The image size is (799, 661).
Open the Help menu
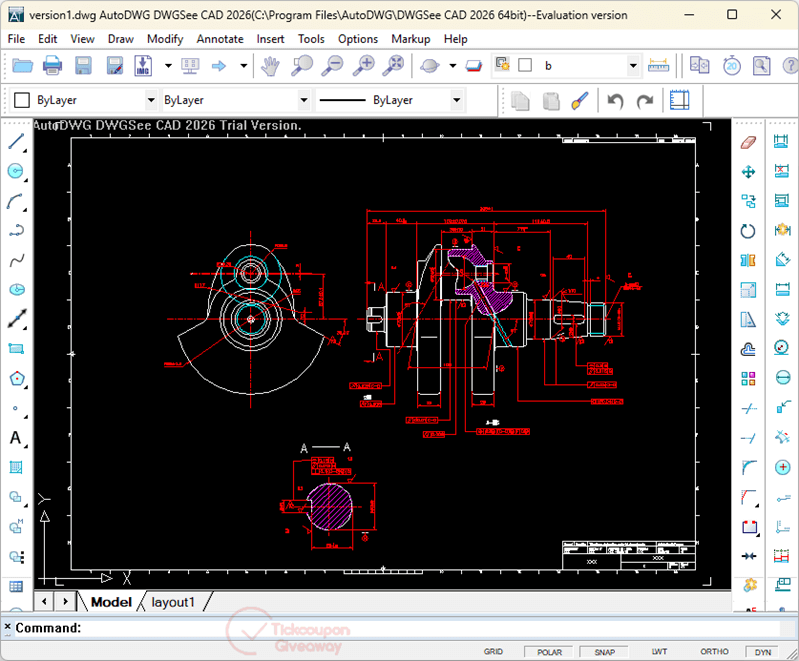pyautogui.click(x=456, y=39)
